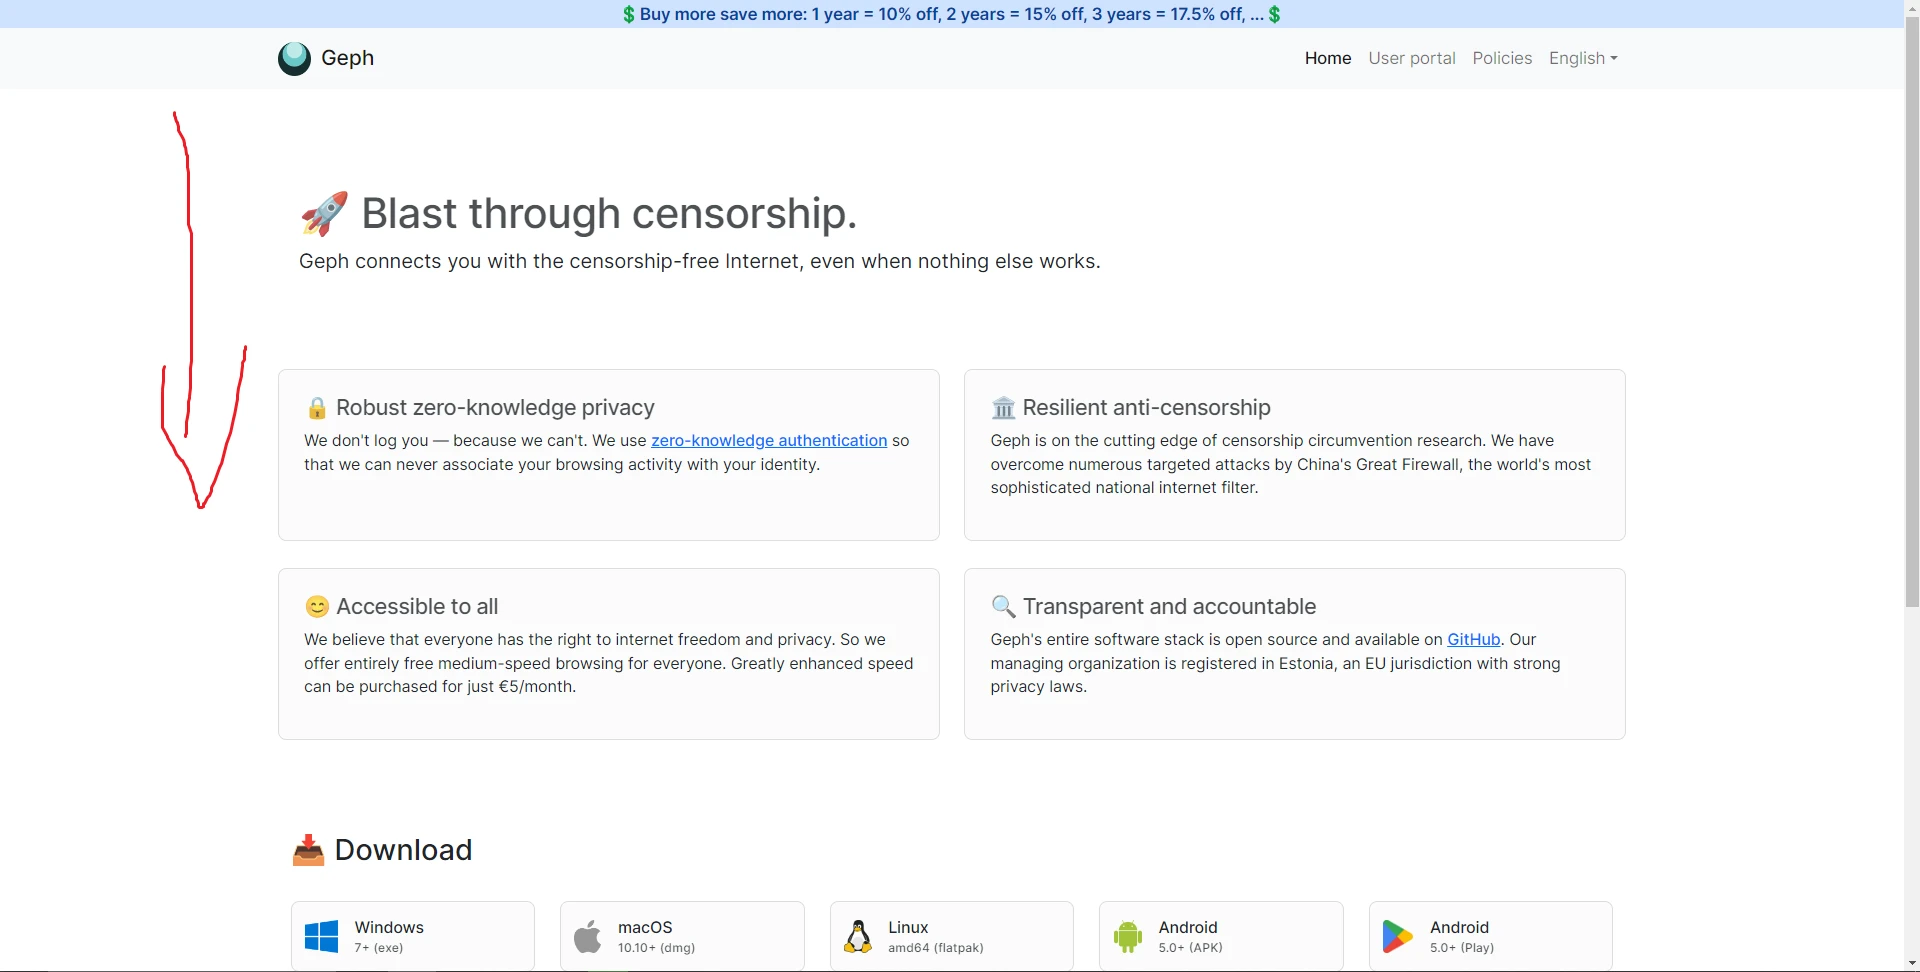Click 'Robust zero-knowledge privacy' heading
The height and width of the screenshot is (972, 1920).
[495, 408]
